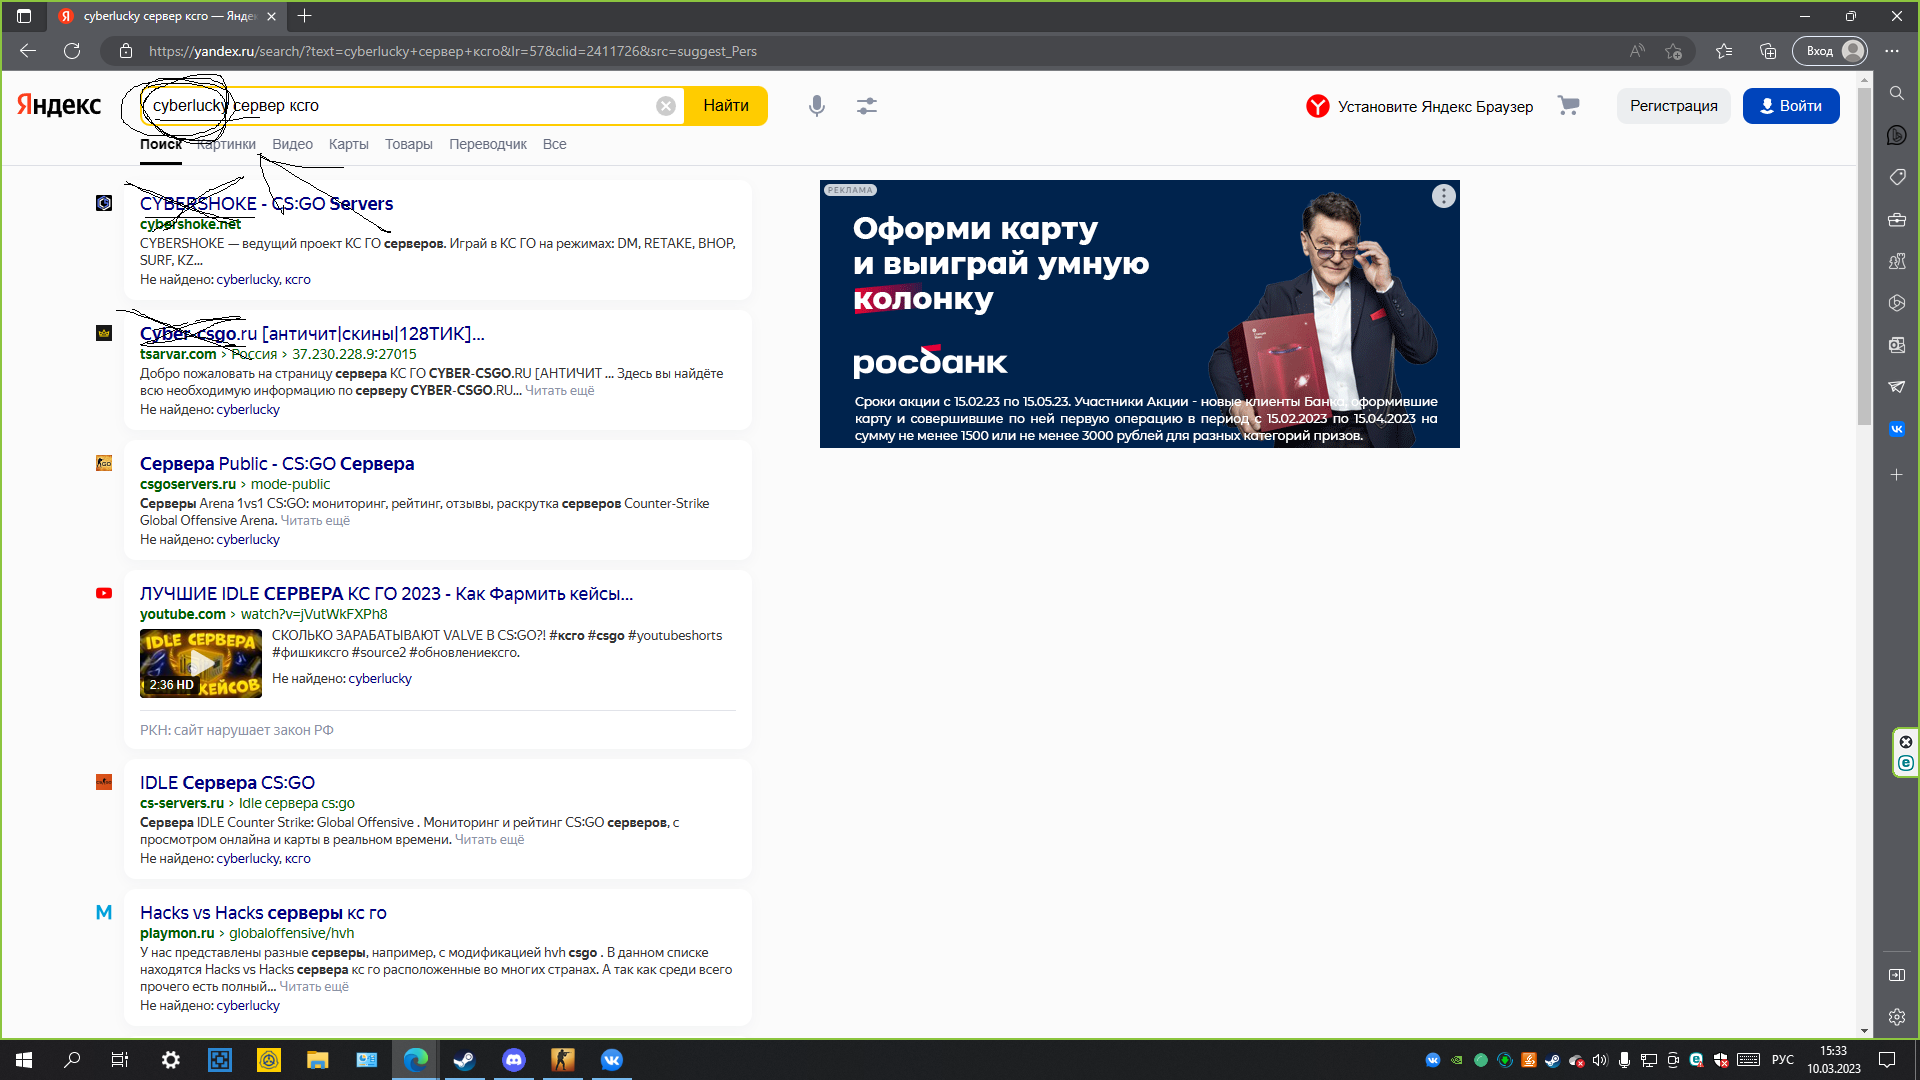Launch Steam from the taskbar

[465, 1060]
